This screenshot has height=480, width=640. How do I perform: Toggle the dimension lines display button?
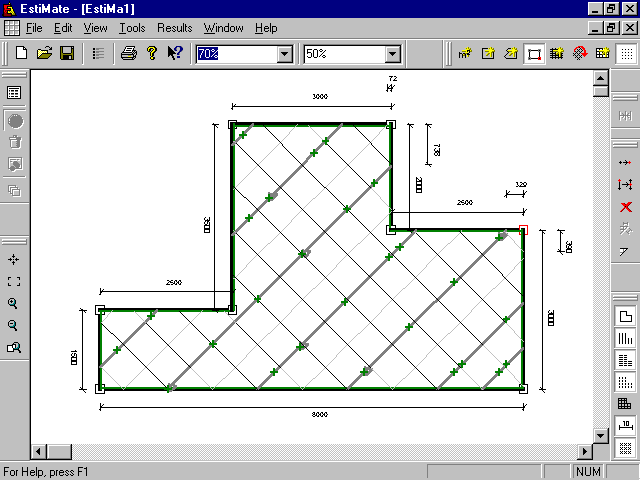[625, 426]
